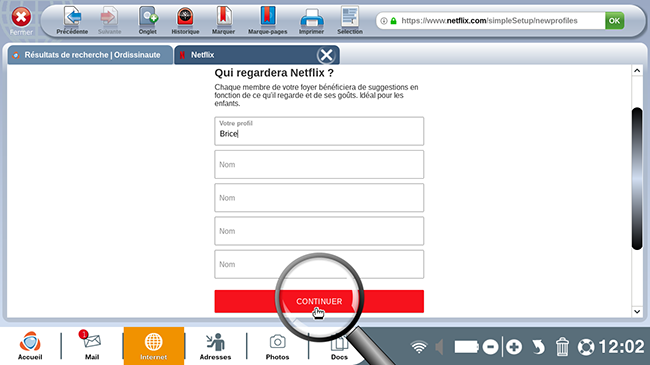The width and height of the screenshot is (650, 365).
Task: Click the green OK address button
Action: point(614,21)
